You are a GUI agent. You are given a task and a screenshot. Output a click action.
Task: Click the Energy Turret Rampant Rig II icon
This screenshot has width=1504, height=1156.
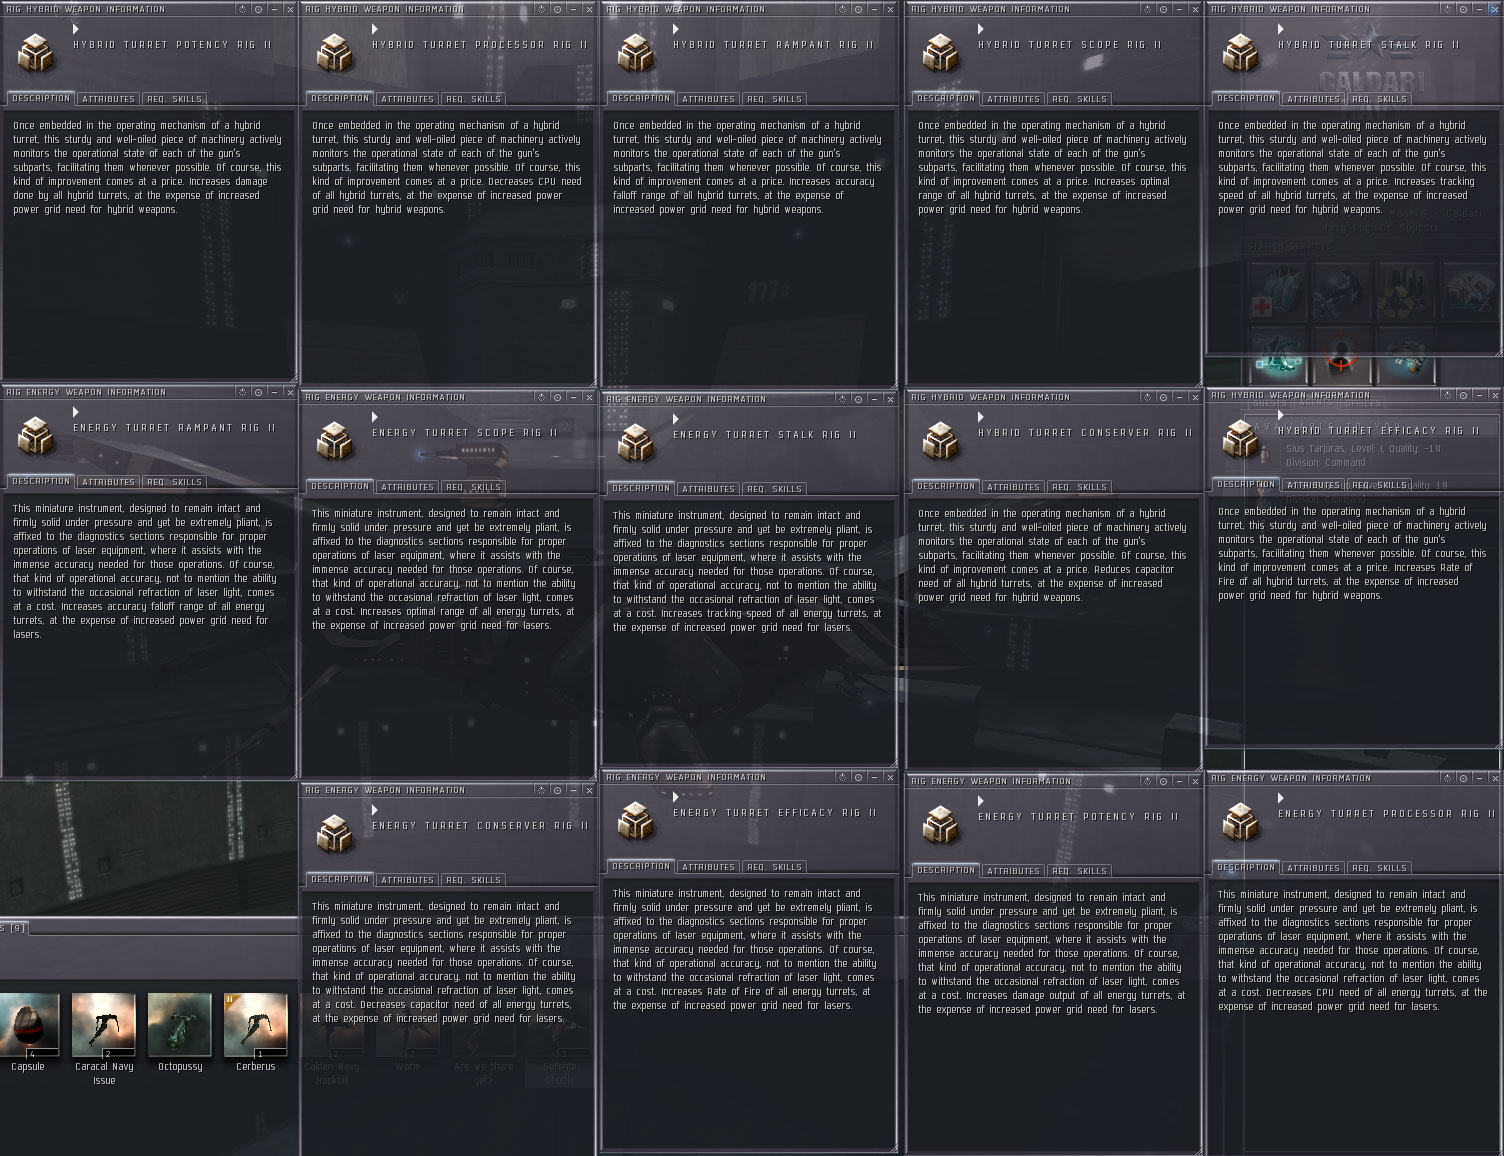pyautogui.click(x=35, y=436)
